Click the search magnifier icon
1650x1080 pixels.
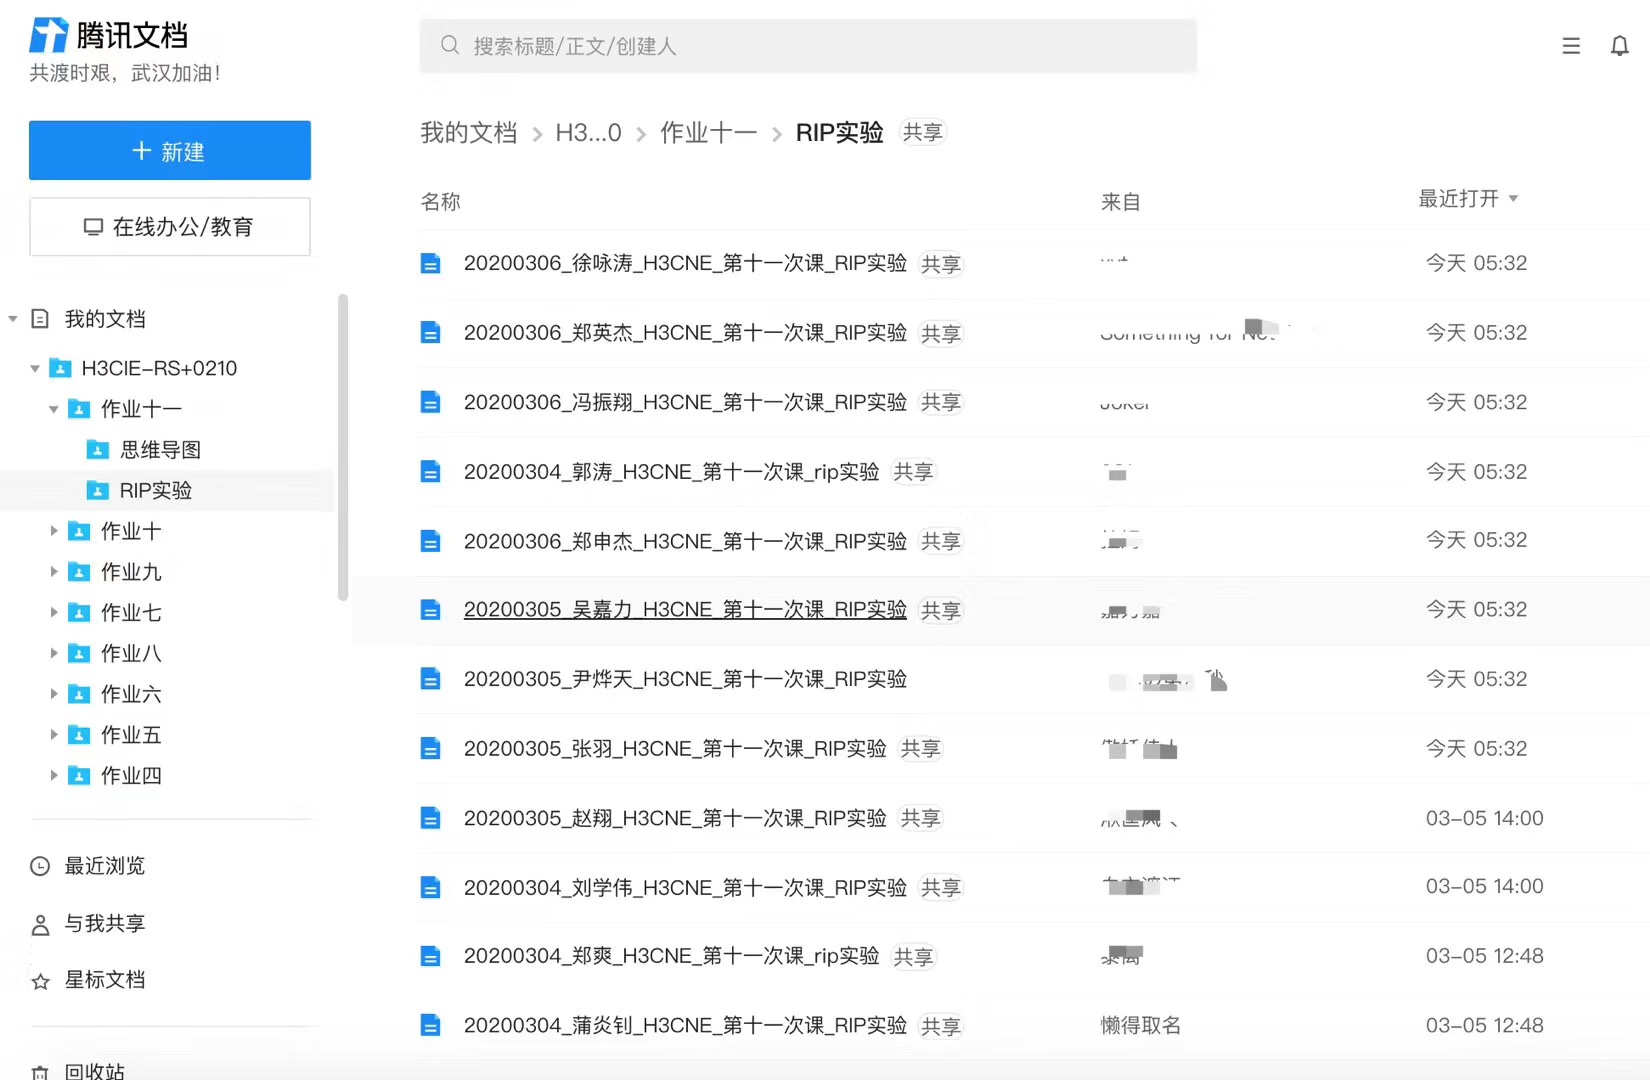tap(450, 46)
